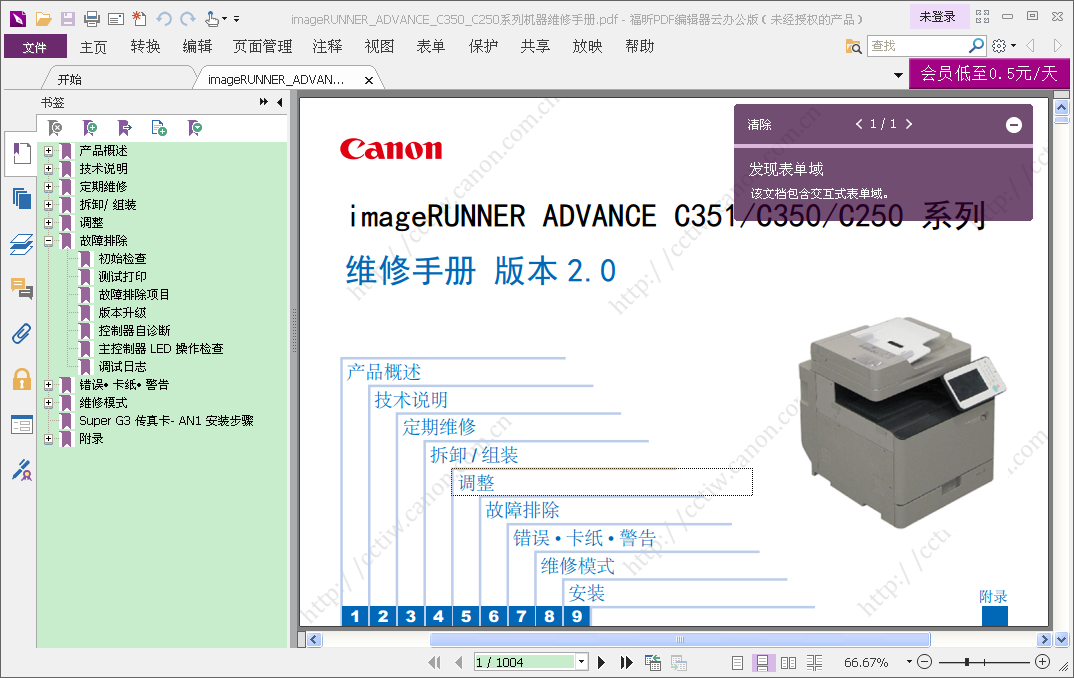Open the Digital Signatures side panel
This screenshot has width=1074, height=678.
point(21,470)
